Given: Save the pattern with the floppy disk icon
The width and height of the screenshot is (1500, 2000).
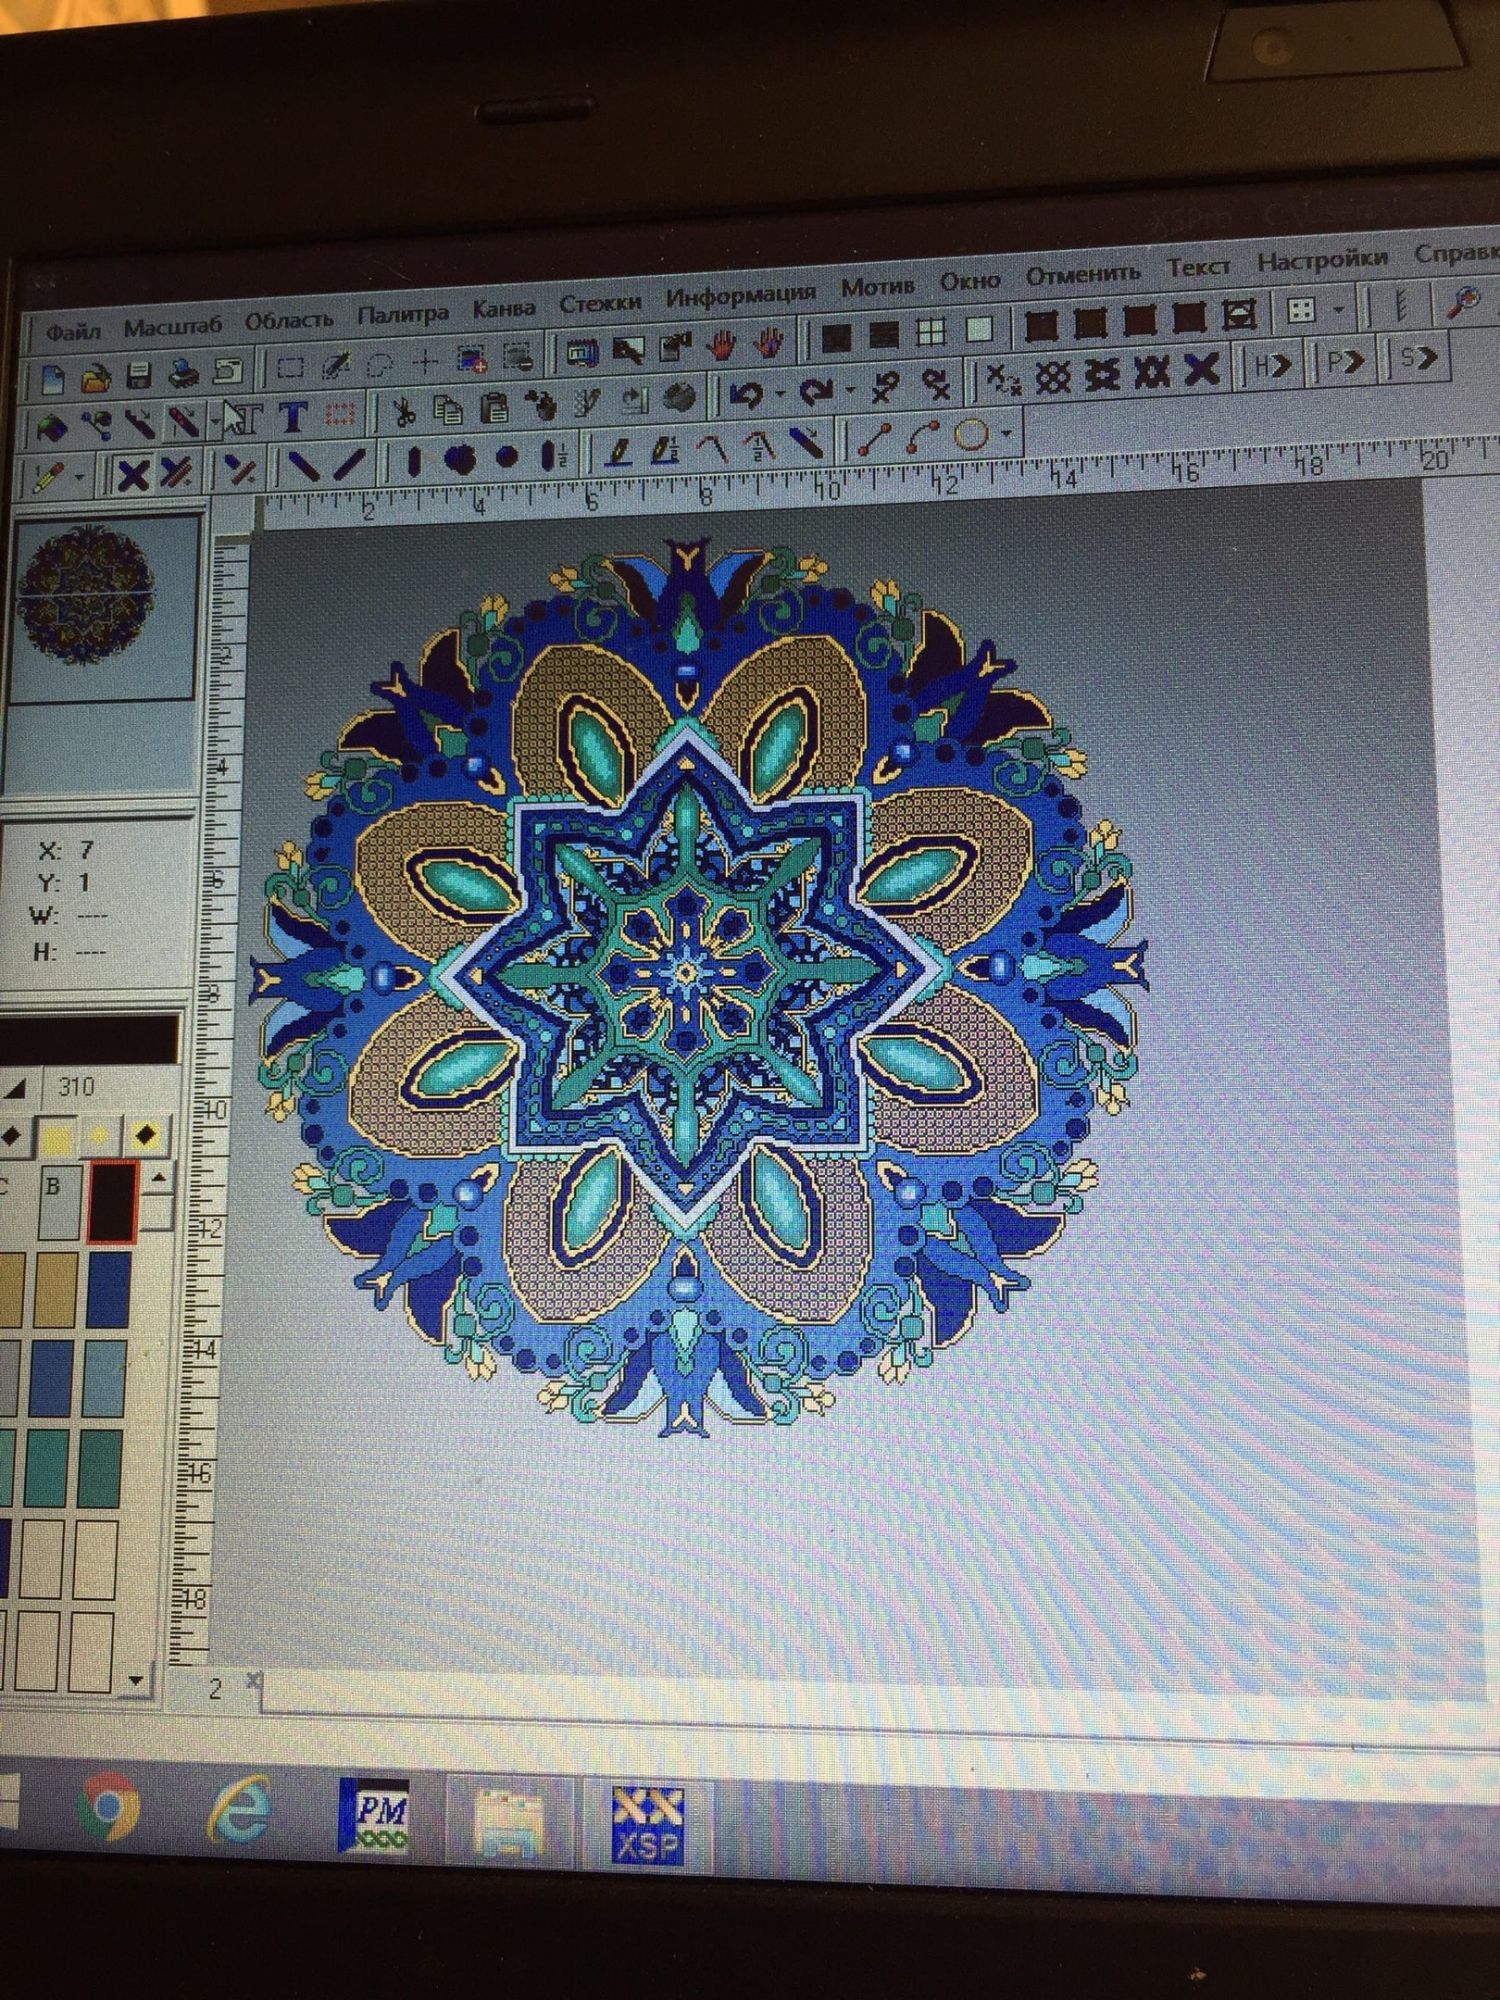Looking at the screenshot, I should coord(139,375).
